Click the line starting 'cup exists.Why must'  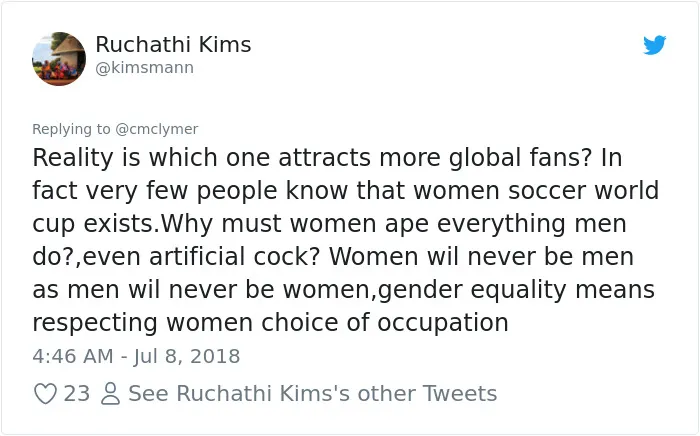pos(329,224)
